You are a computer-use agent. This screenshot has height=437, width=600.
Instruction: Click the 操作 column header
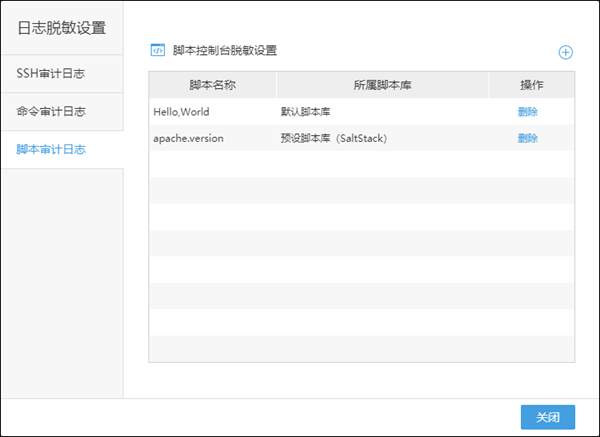531,85
